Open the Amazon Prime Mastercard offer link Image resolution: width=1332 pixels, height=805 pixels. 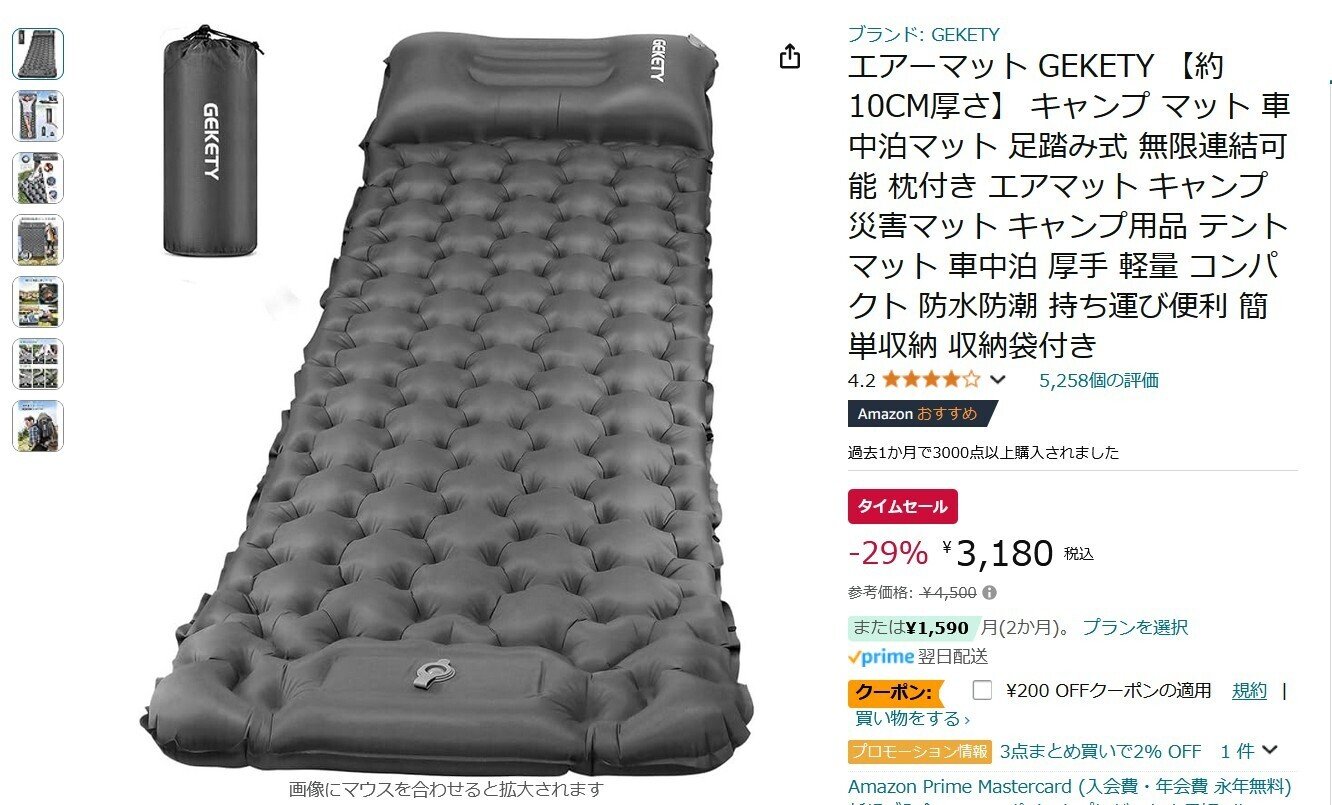[x=1070, y=785]
